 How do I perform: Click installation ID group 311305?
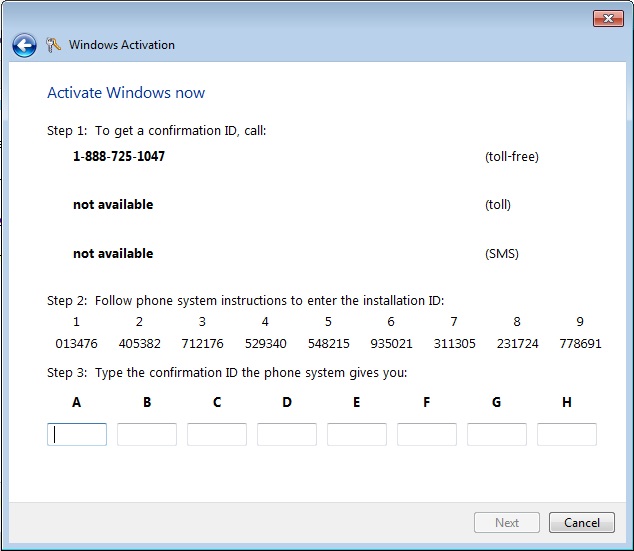454,344
